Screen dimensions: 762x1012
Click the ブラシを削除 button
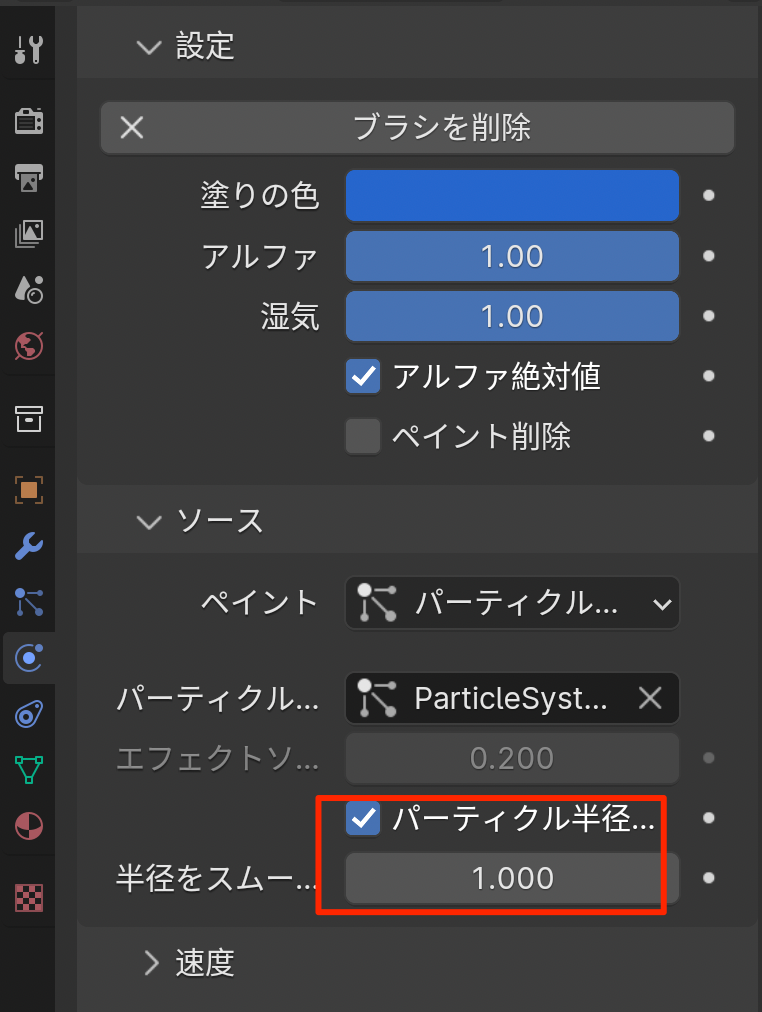[x=418, y=127]
